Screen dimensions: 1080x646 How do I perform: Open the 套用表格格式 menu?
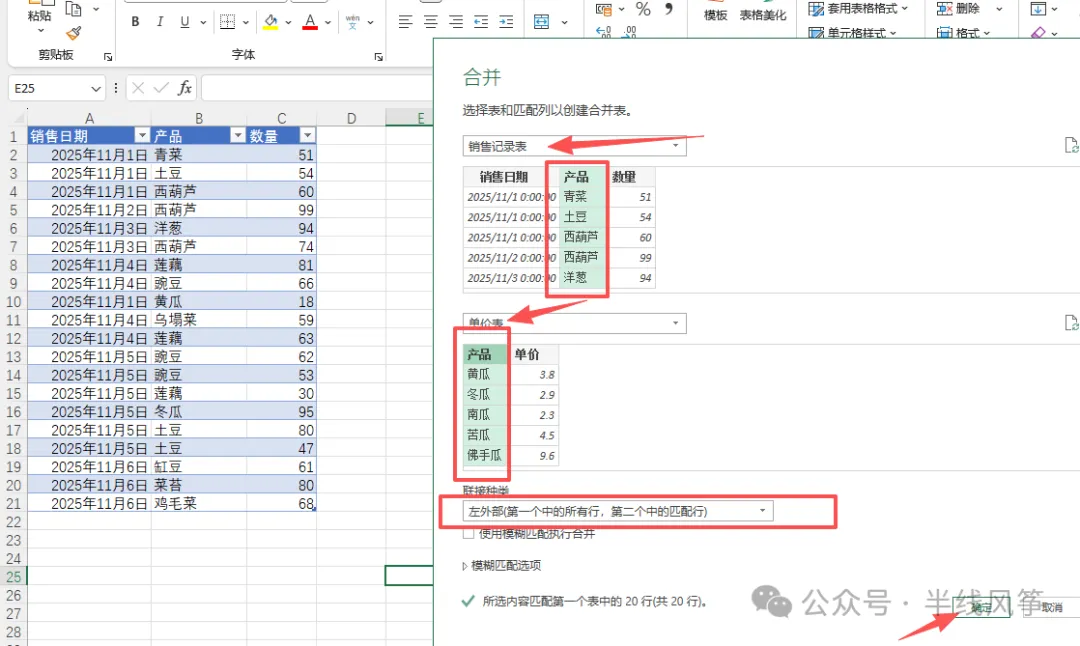tap(858, 9)
